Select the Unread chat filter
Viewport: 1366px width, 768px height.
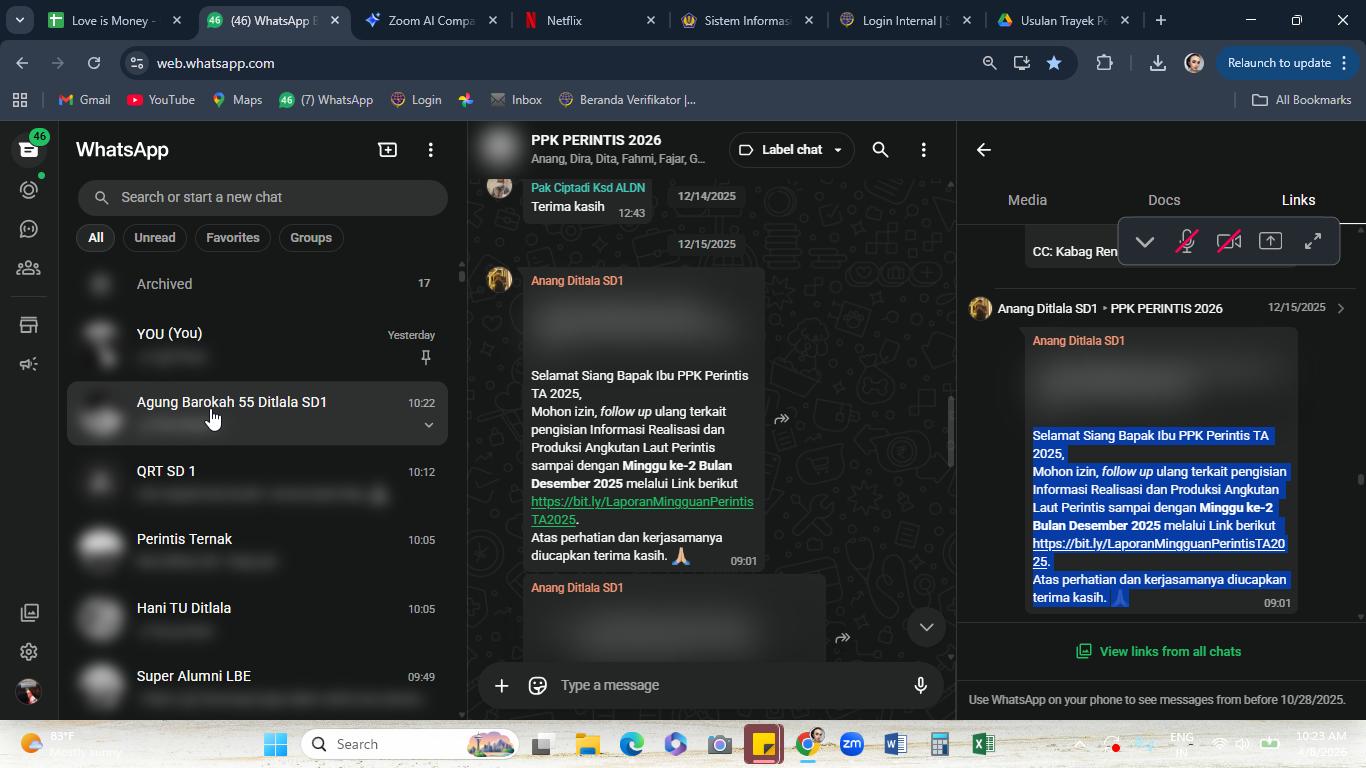point(155,238)
